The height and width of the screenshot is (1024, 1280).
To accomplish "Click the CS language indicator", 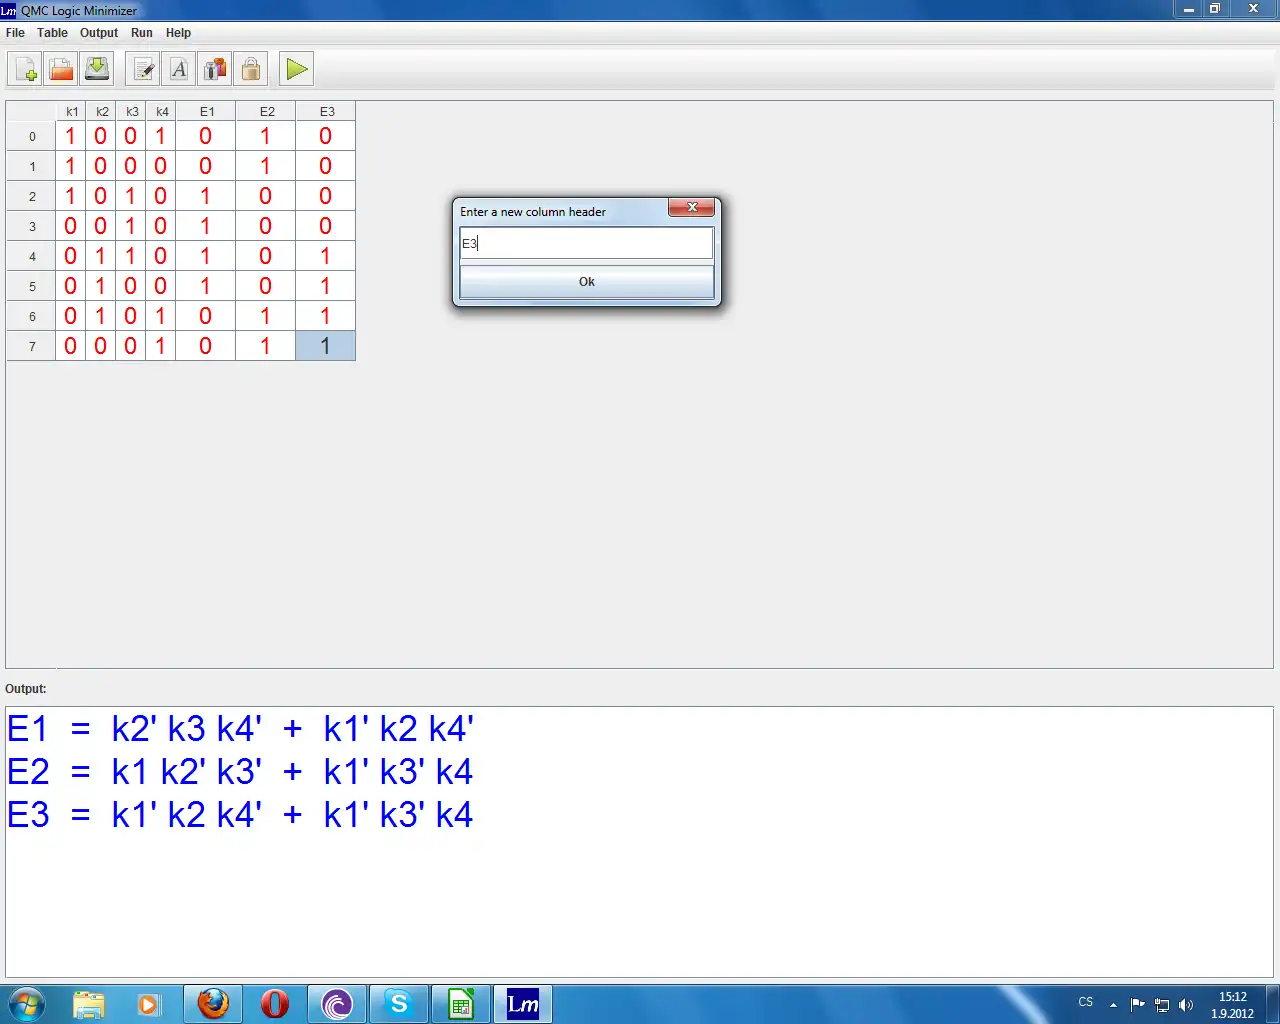I will [x=1086, y=1002].
